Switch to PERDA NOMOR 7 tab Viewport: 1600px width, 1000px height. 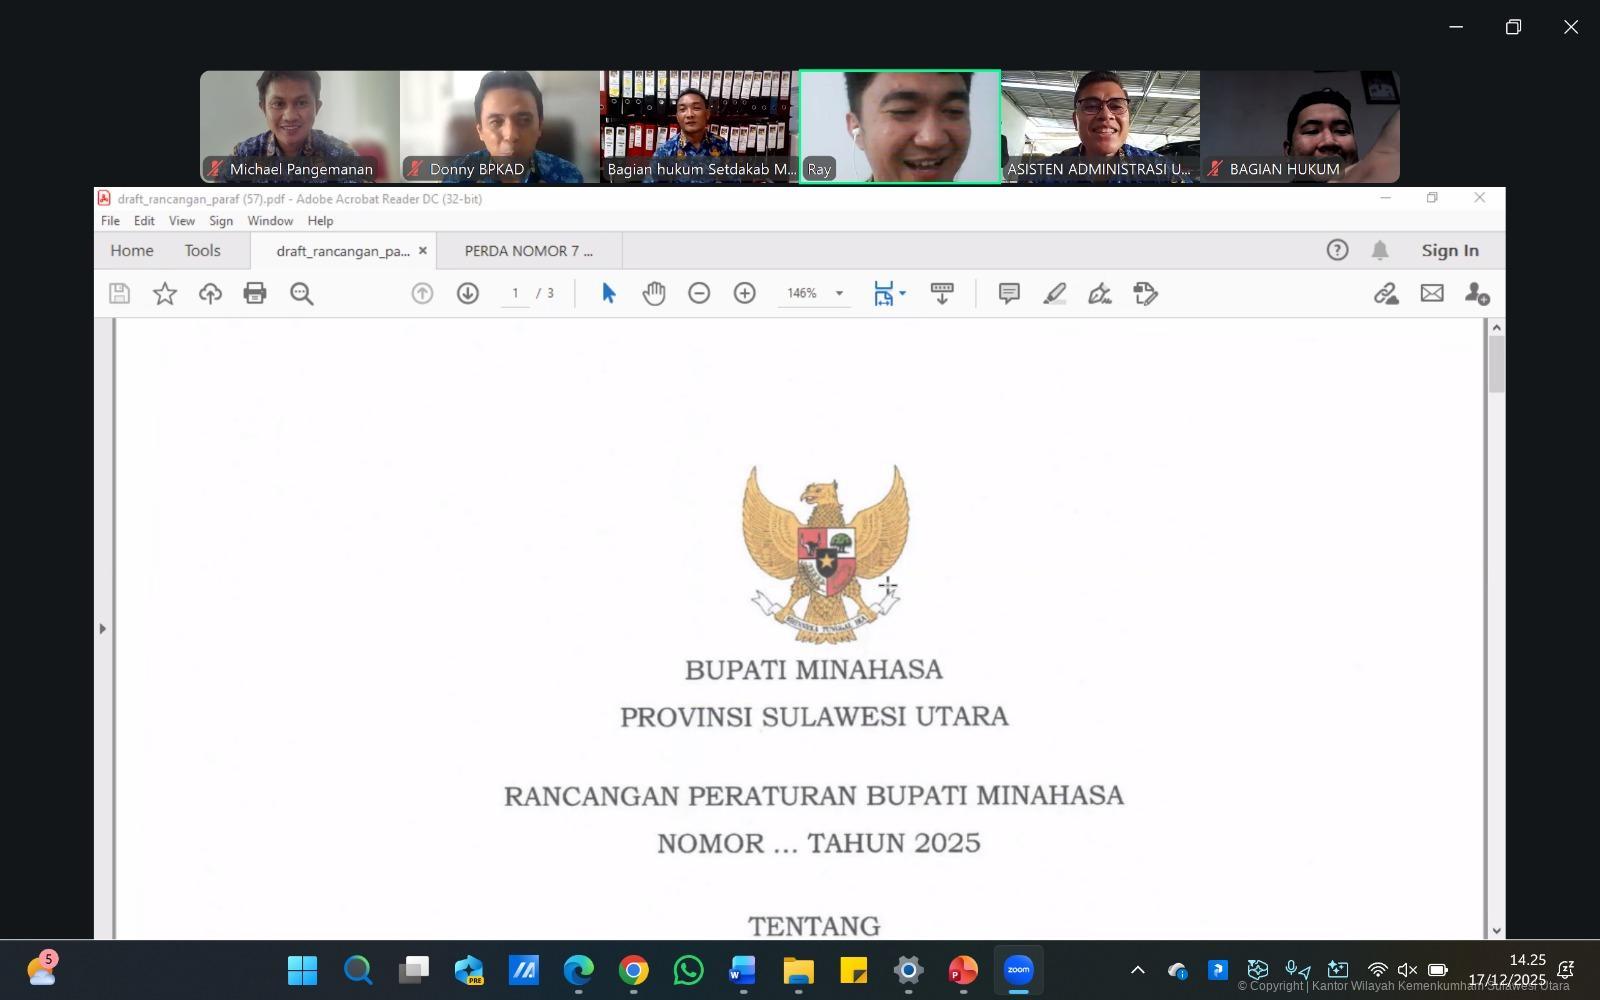(528, 251)
